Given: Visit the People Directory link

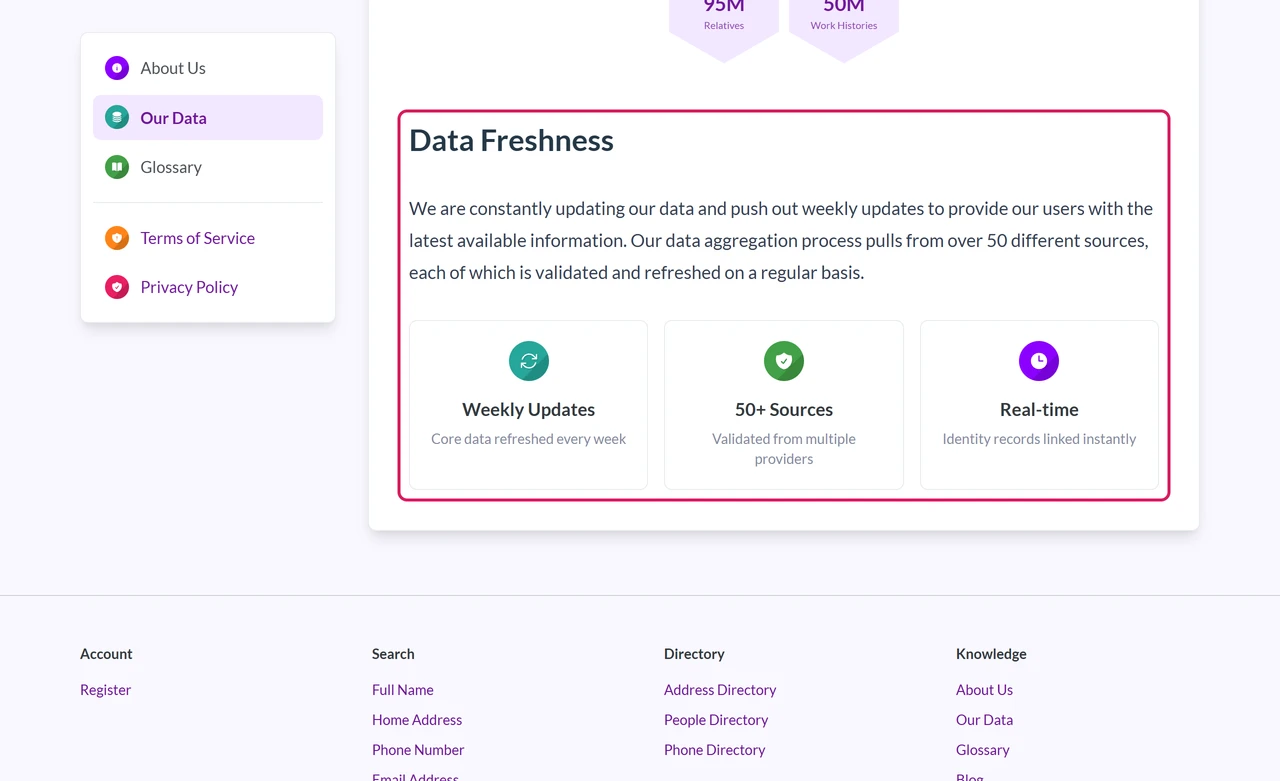Looking at the screenshot, I should tap(716, 720).
